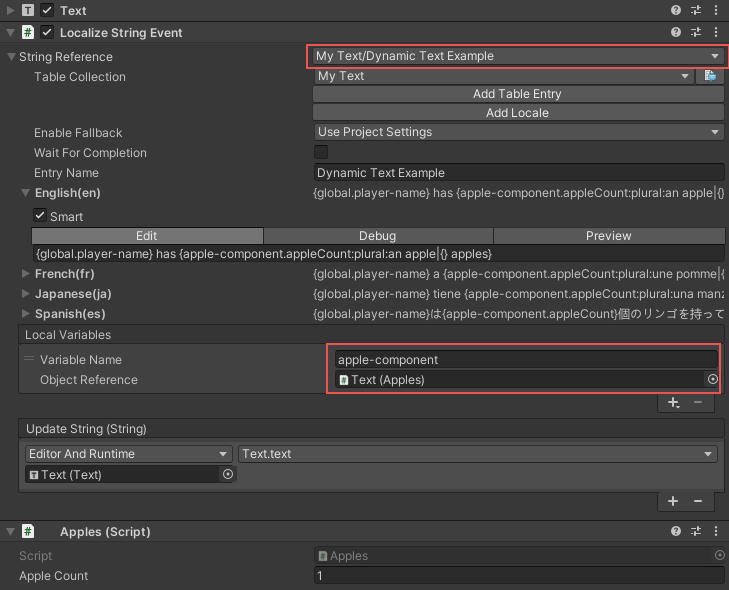Screen dimensions: 729x590
Task: Click object picker for Text (Text) target
Action: (228, 475)
